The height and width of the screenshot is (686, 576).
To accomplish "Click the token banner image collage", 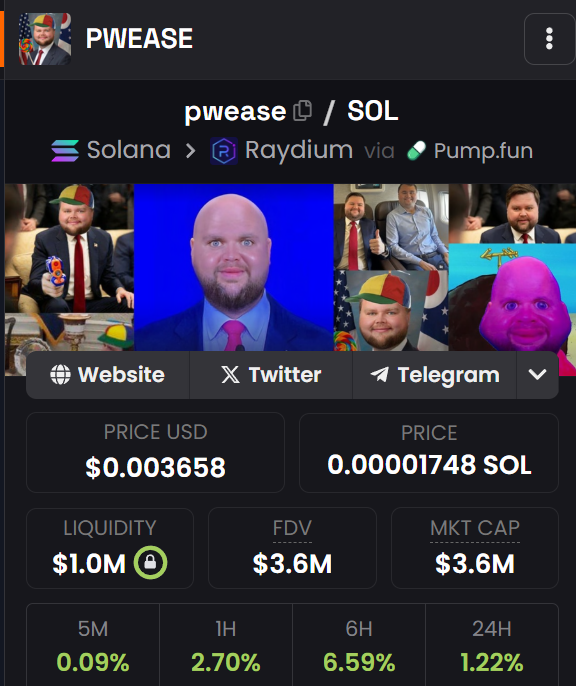I will [x=290, y=267].
